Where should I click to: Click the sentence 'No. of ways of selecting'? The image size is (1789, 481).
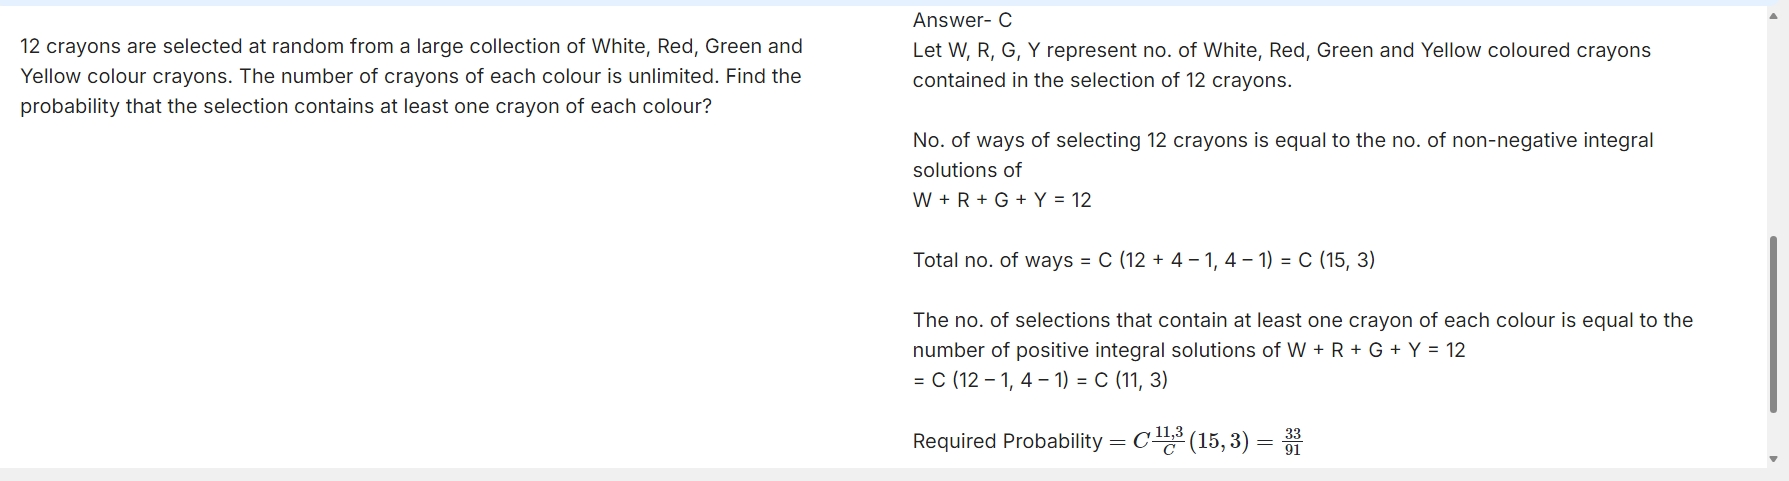(1283, 140)
